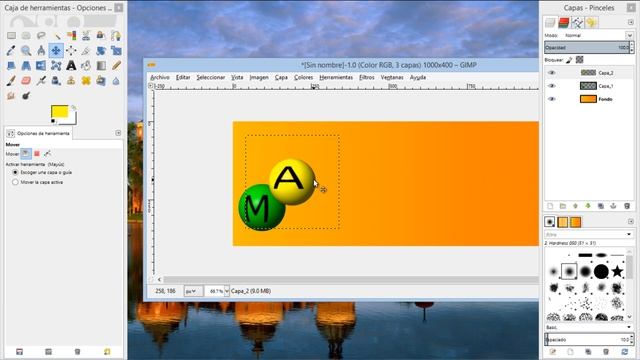Select the Move tool in toolbox
The width and height of the screenshot is (640, 360).
click(56, 51)
